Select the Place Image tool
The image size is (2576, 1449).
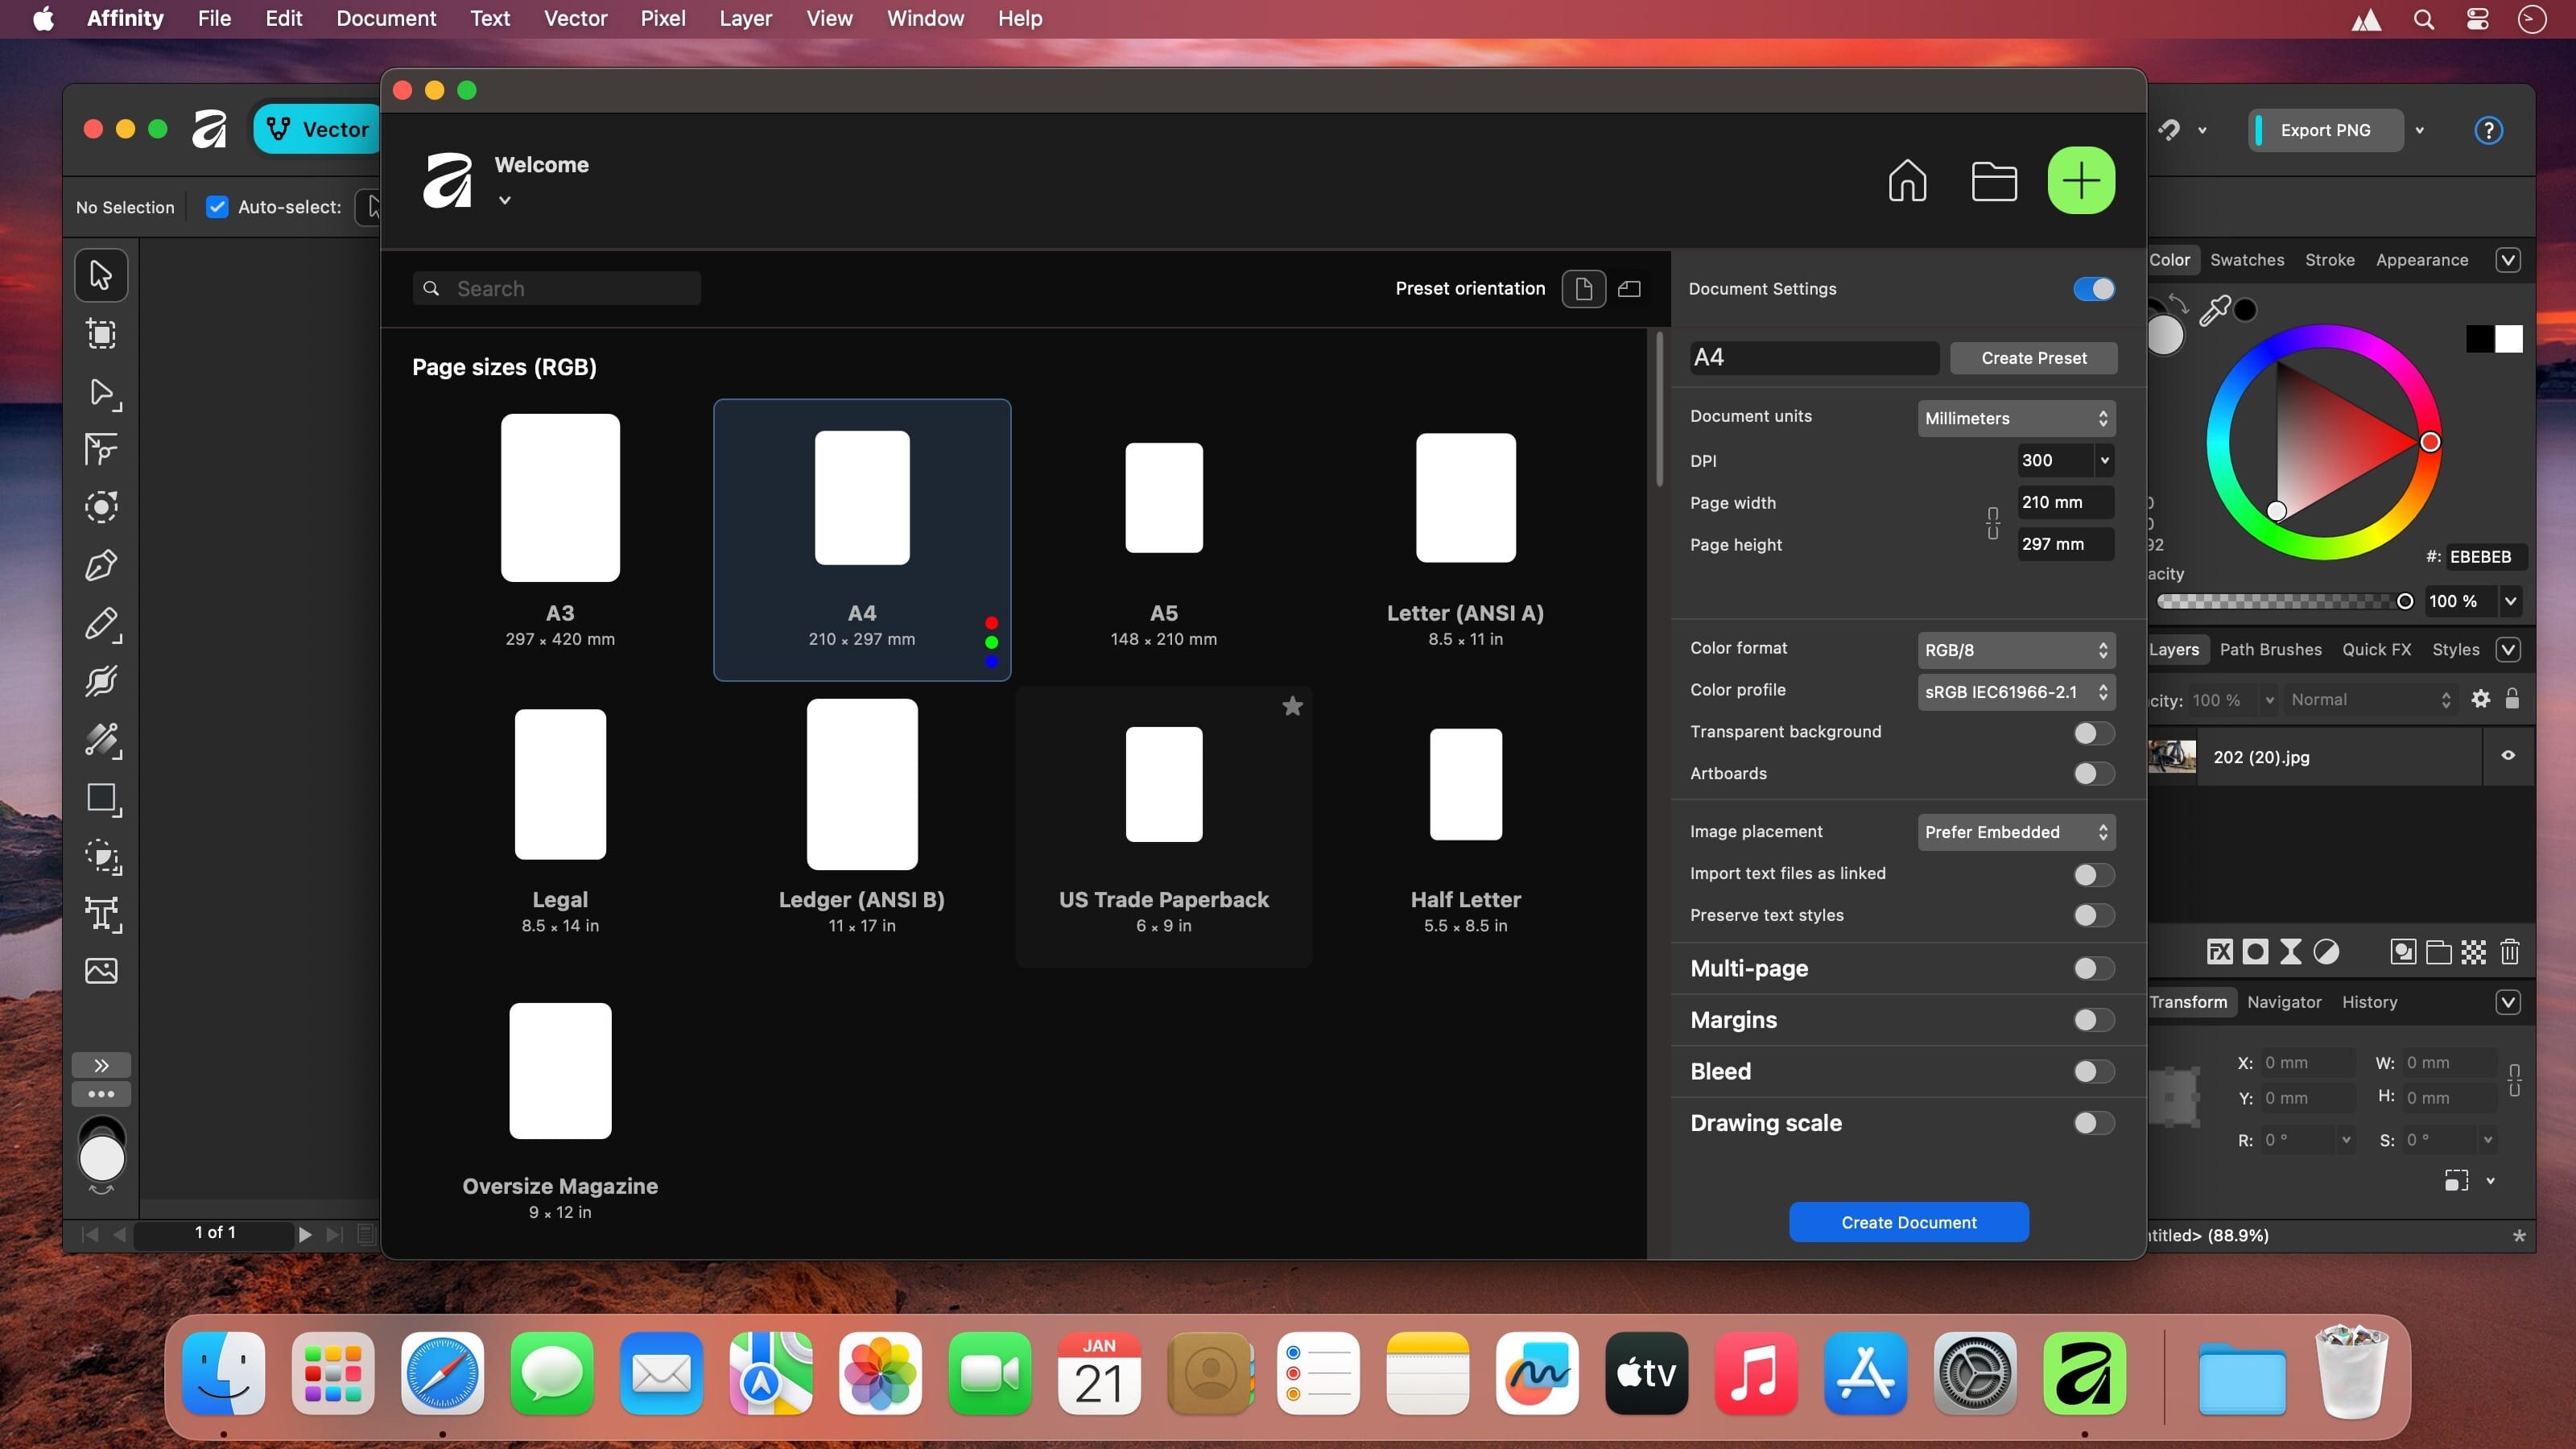[101, 971]
